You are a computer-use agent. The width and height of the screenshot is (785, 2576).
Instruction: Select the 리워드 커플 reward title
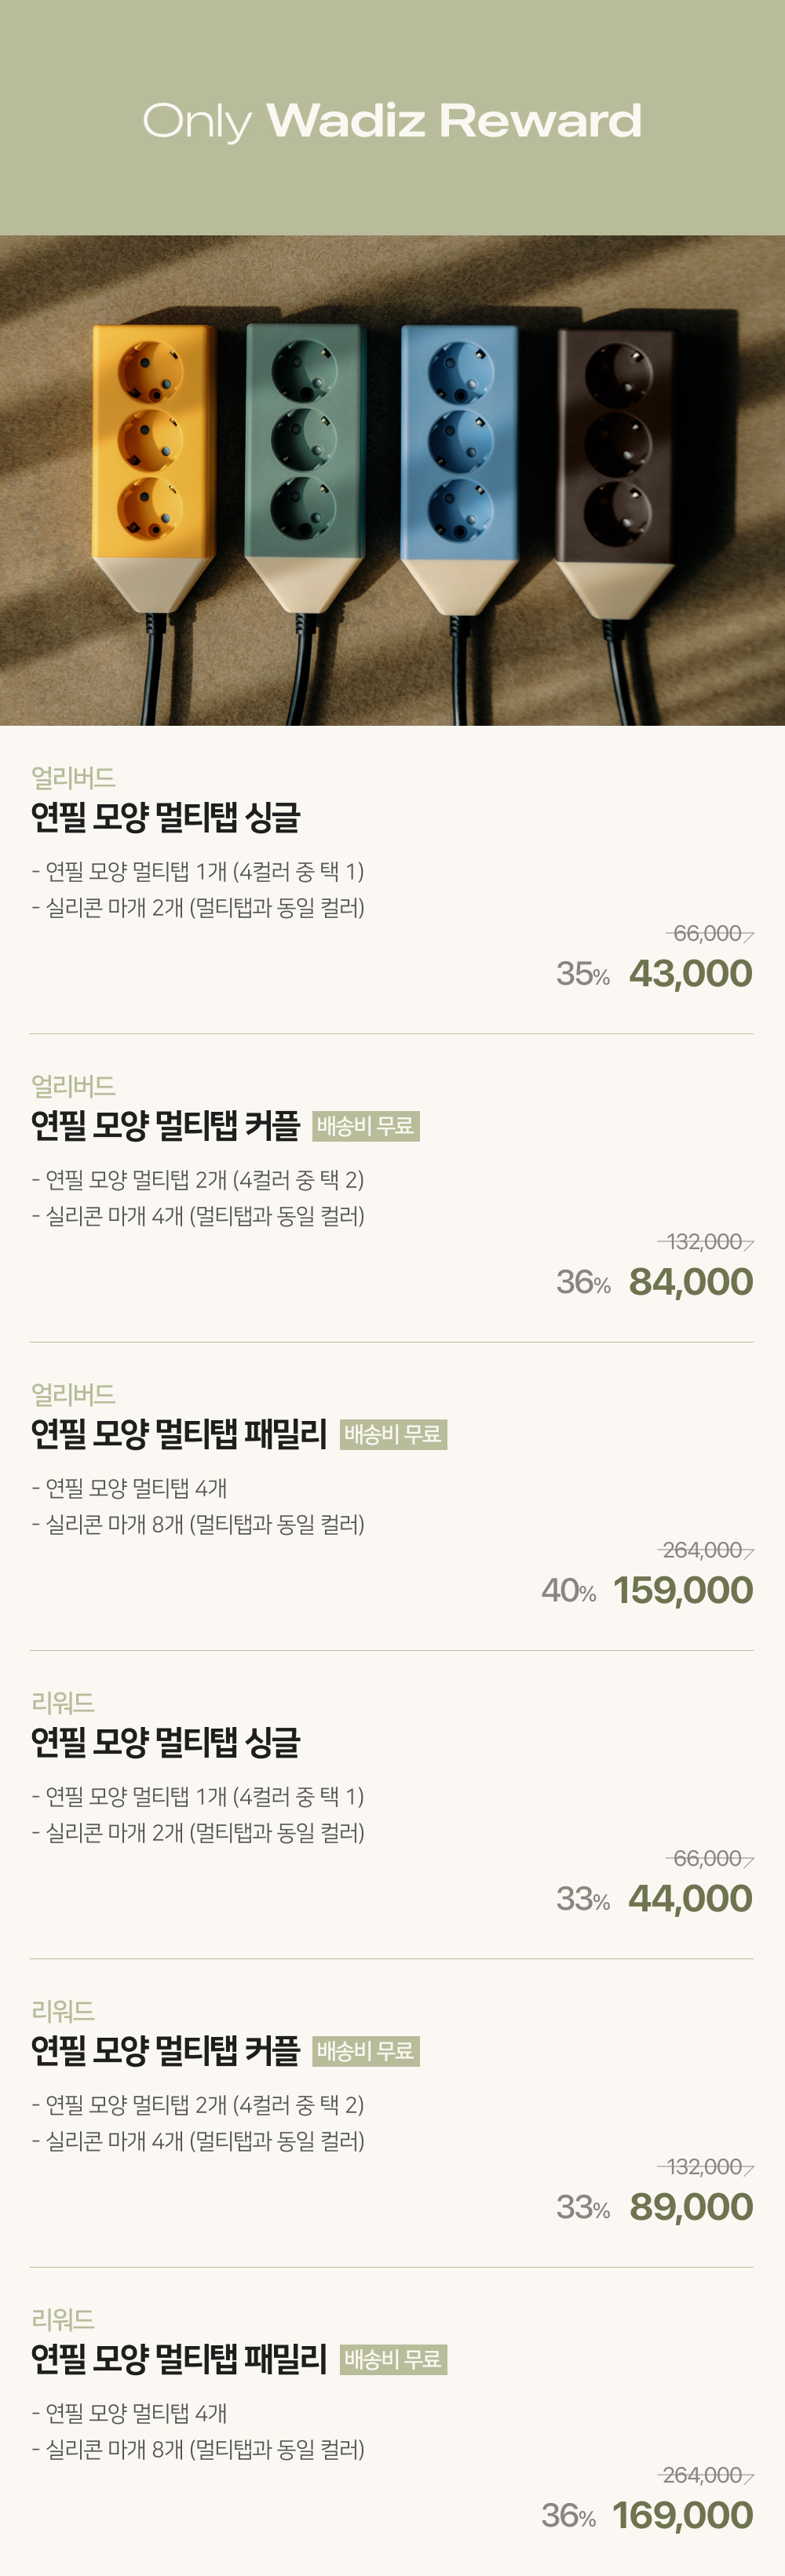click(166, 2050)
